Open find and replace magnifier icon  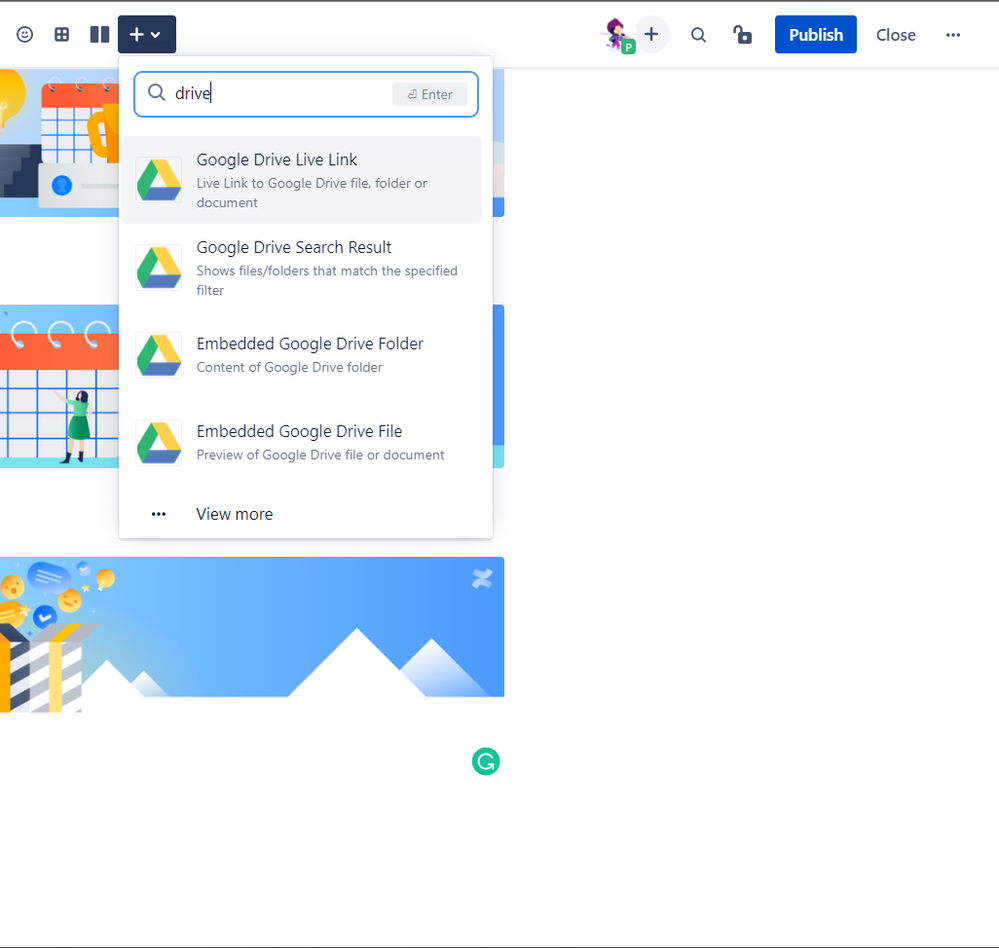pos(698,35)
